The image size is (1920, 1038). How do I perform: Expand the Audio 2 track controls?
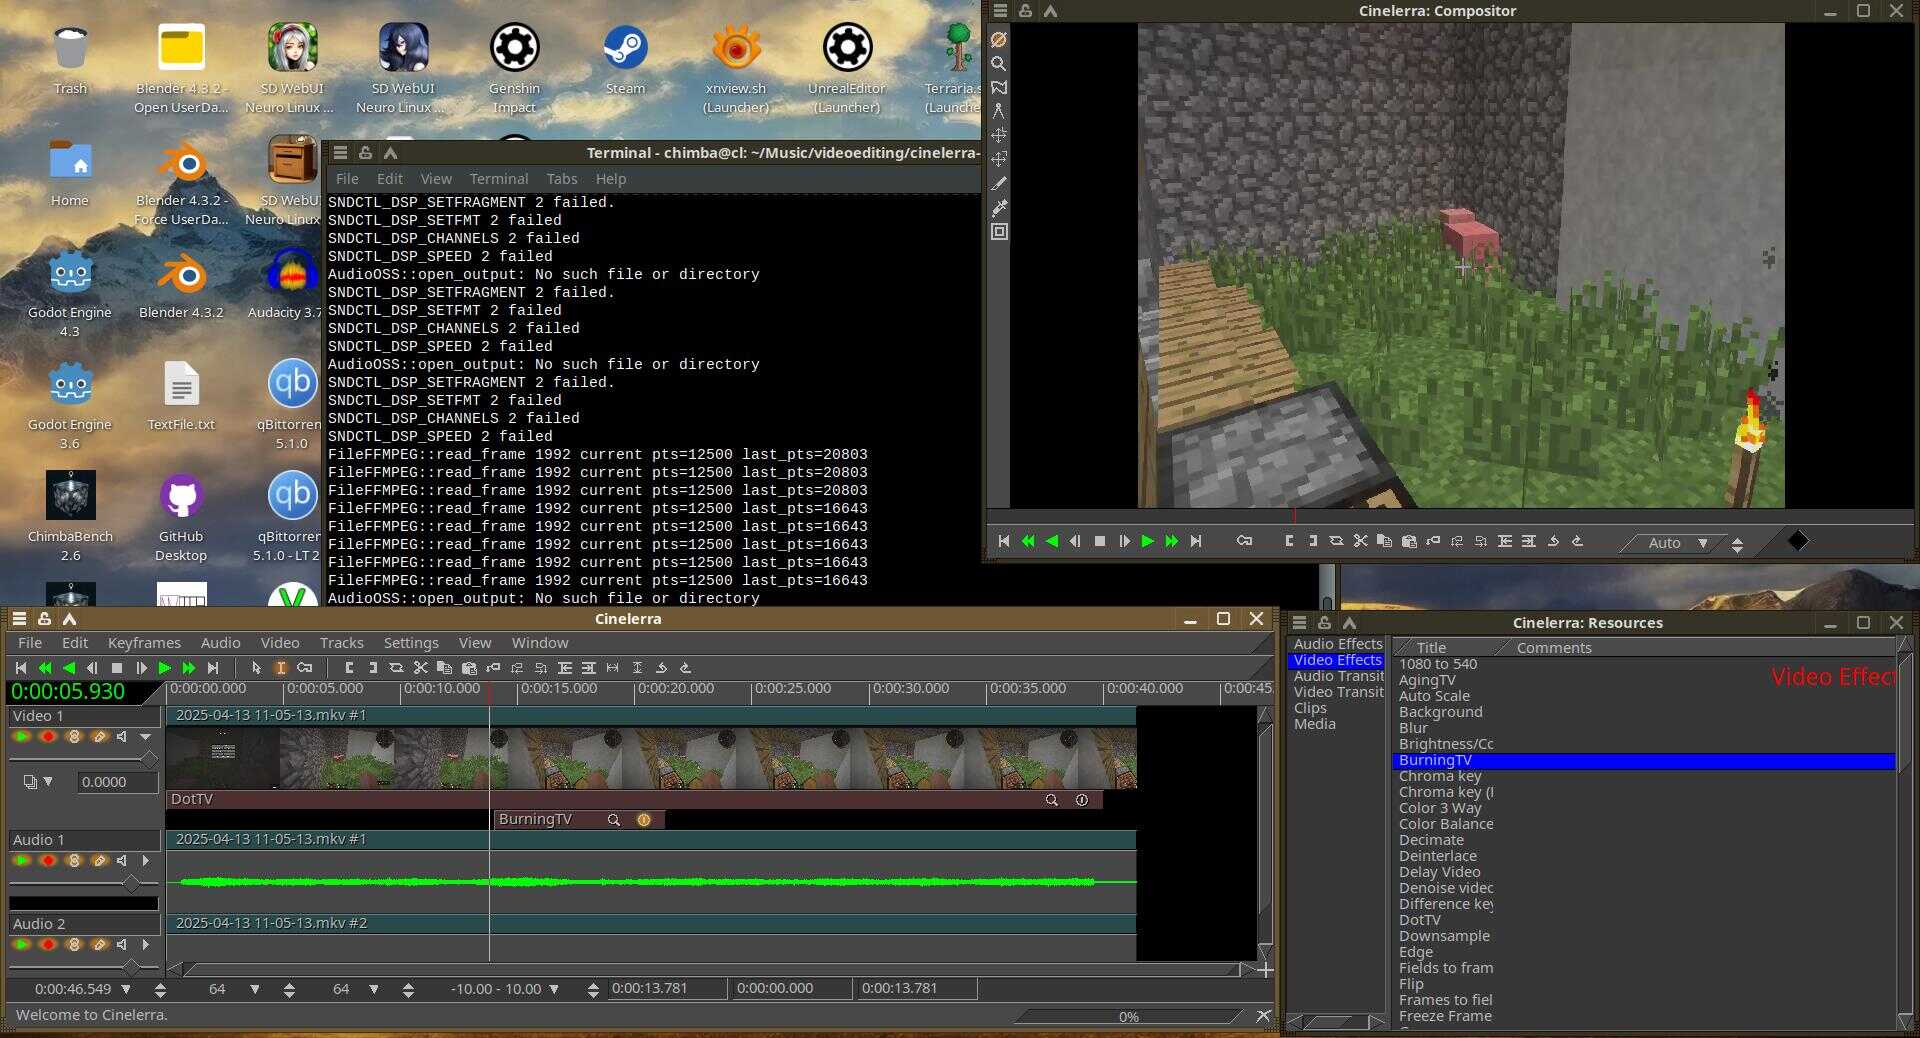click(x=146, y=945)
